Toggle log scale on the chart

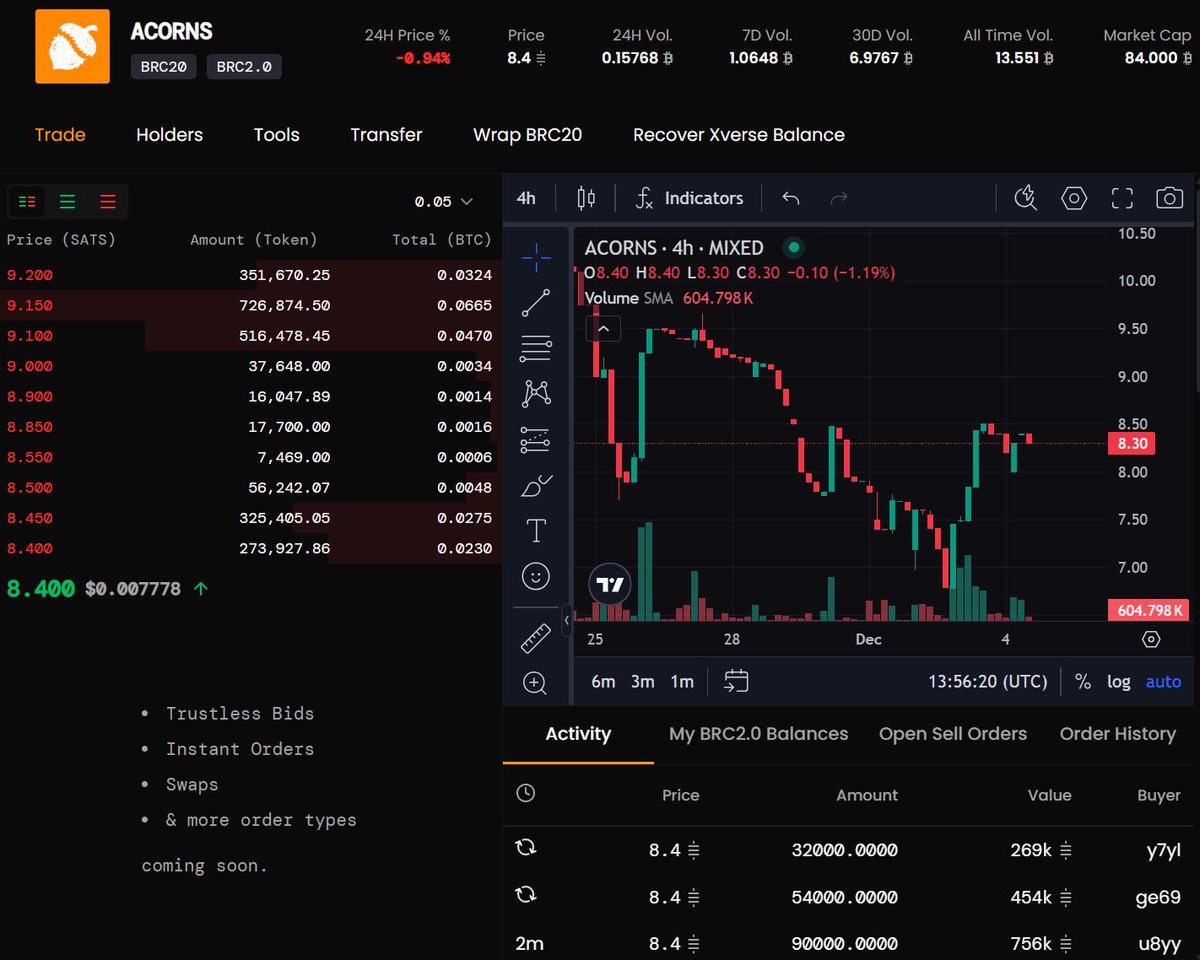click(1119, 682)
